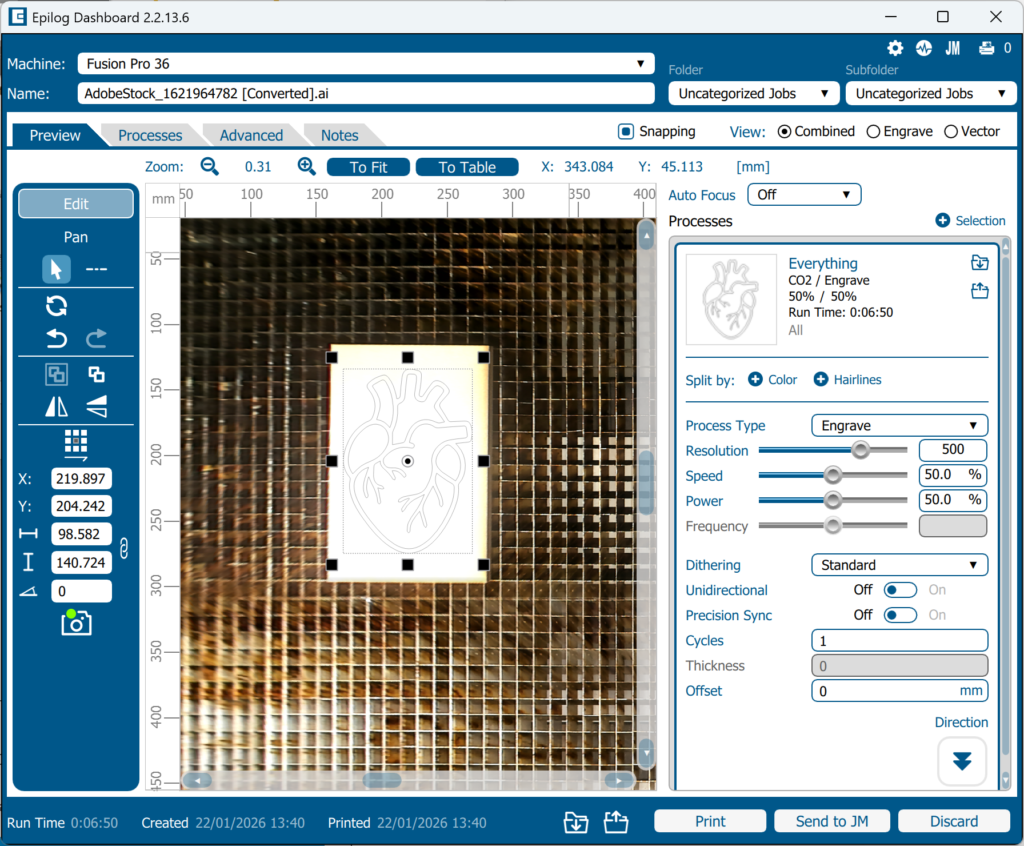Import process settings in Everything card
Image resolution: width=1024 pixels, height=846 pixels.
pos(980,263)
